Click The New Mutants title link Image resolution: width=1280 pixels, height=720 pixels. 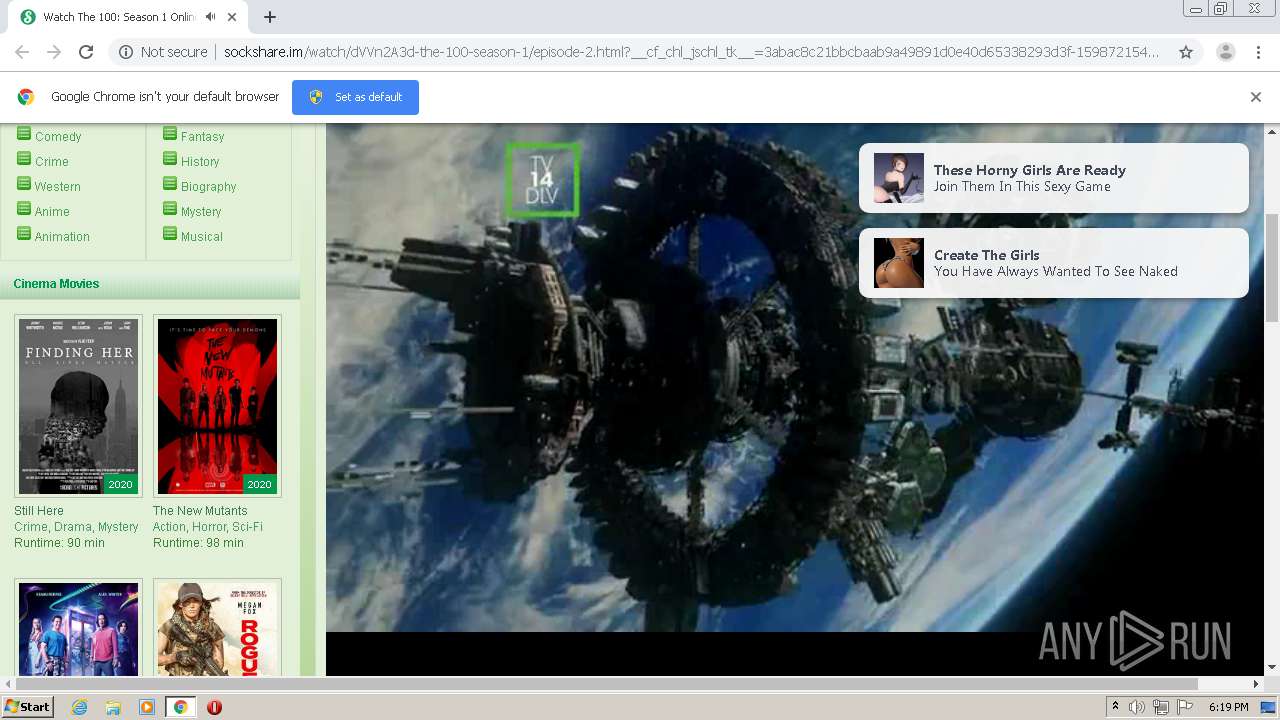tap(200, 511)
